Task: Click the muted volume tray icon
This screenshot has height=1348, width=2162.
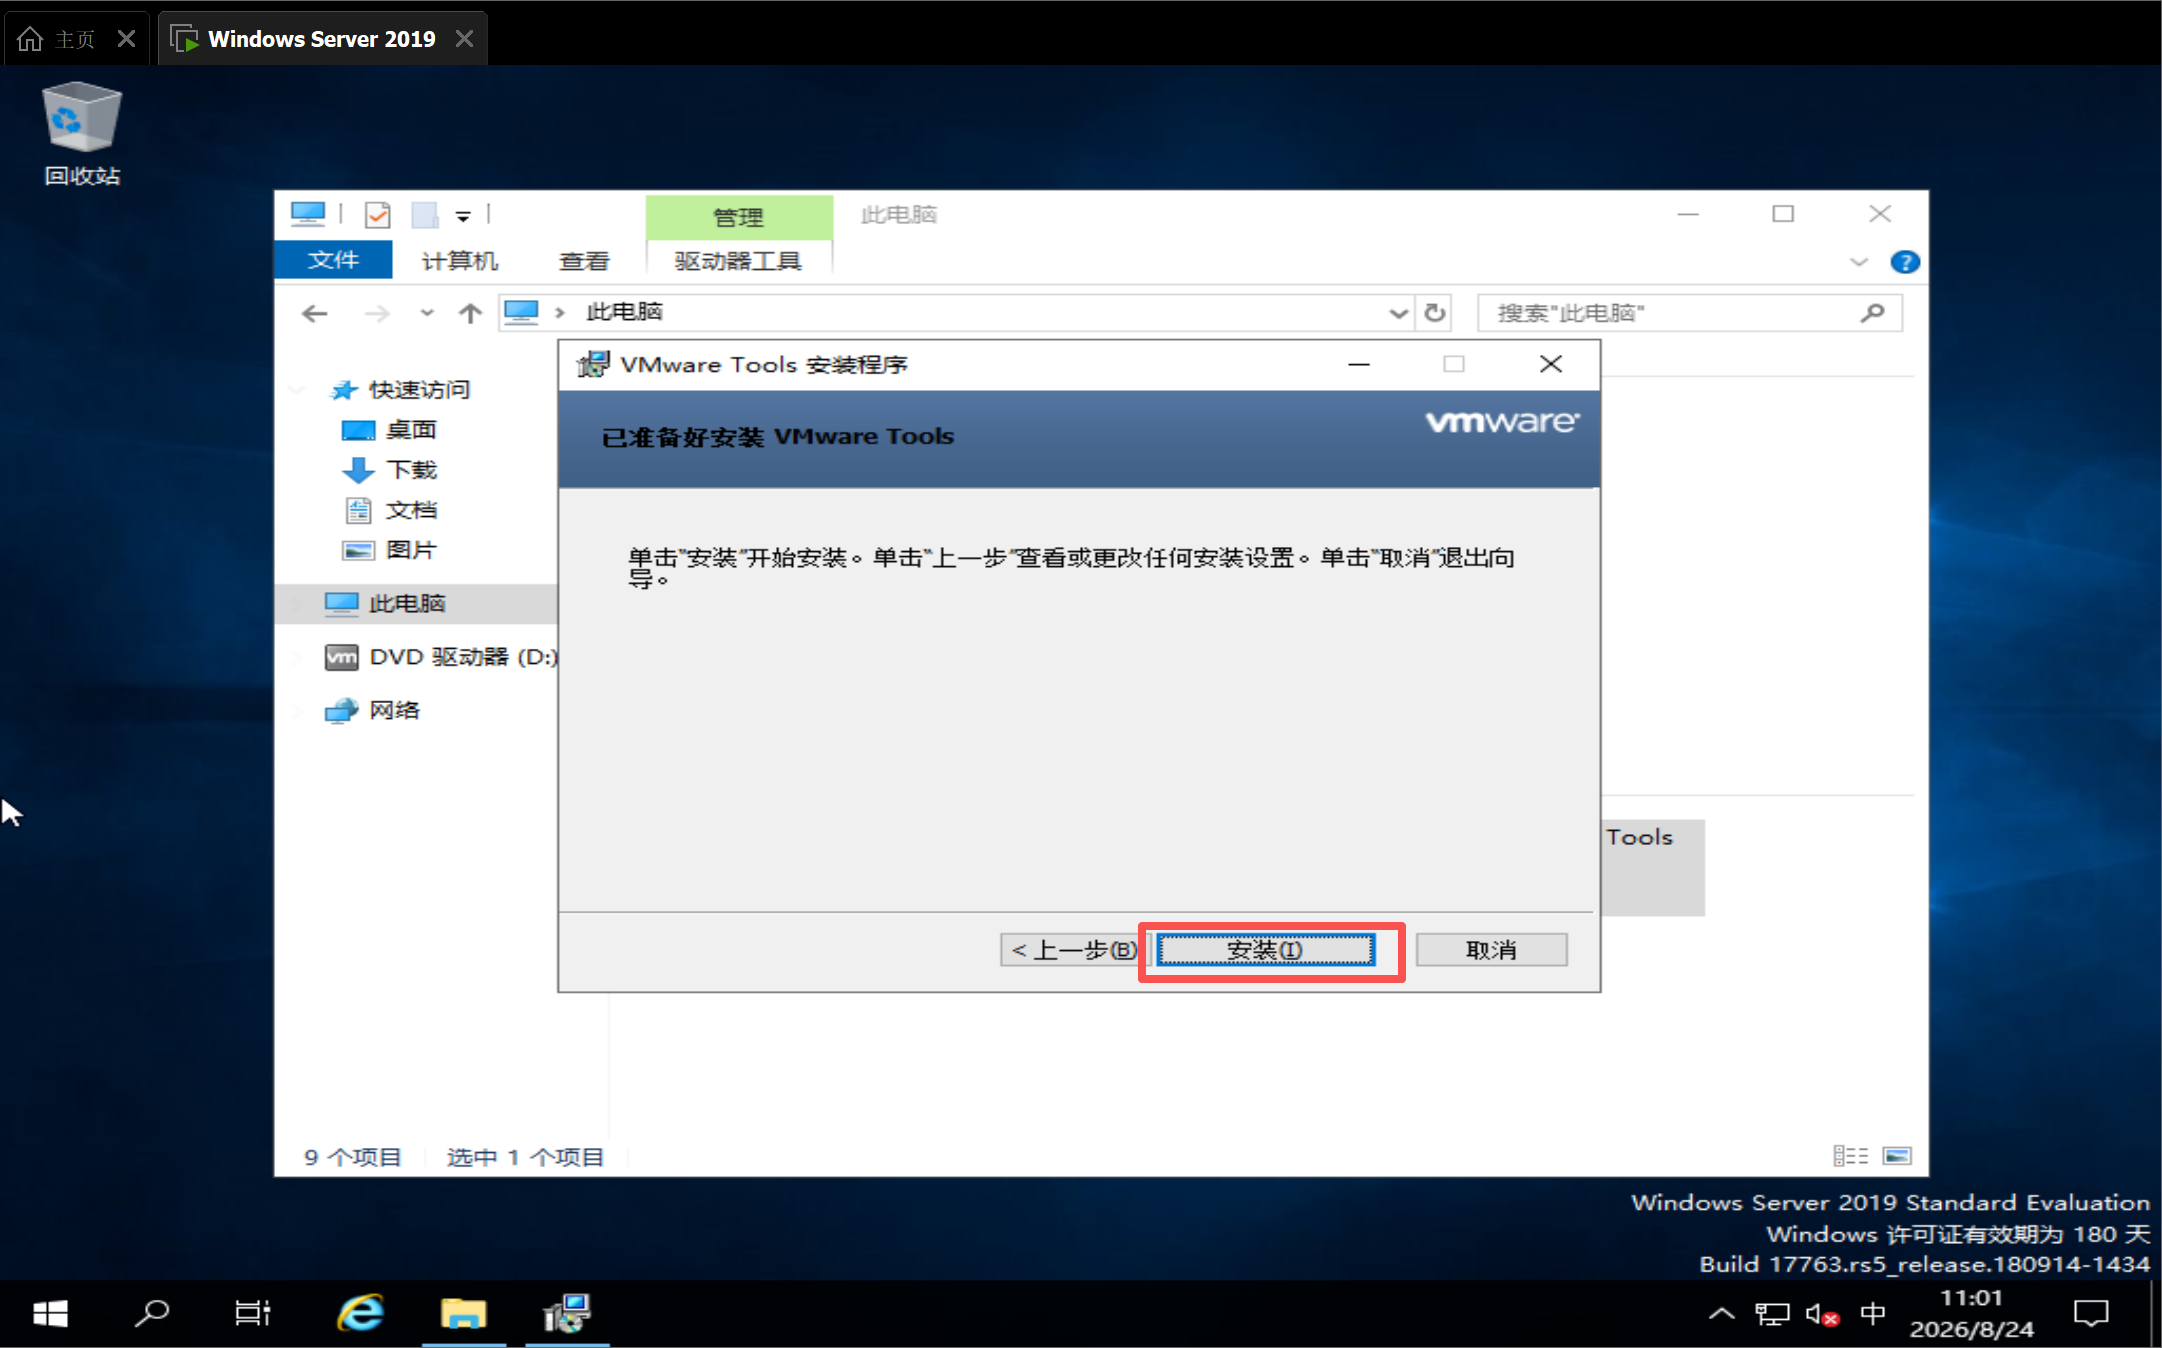Action: pyautogui.click(x=1822, y=1314)
